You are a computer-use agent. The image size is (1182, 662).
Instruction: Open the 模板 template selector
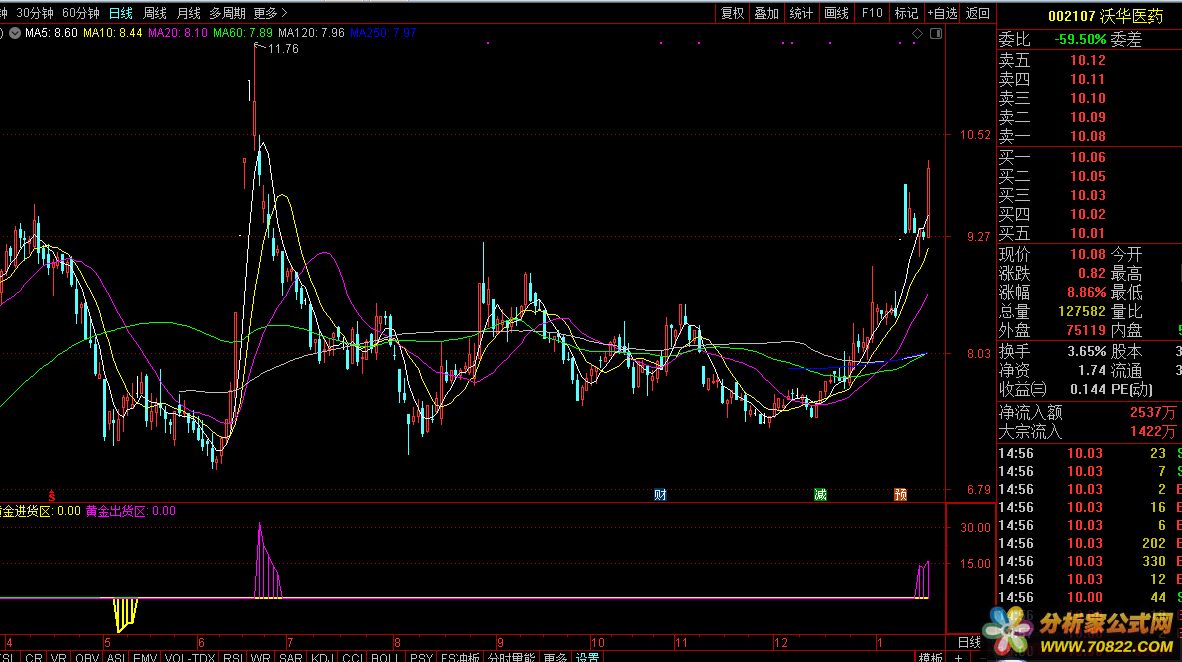[930, 657]
